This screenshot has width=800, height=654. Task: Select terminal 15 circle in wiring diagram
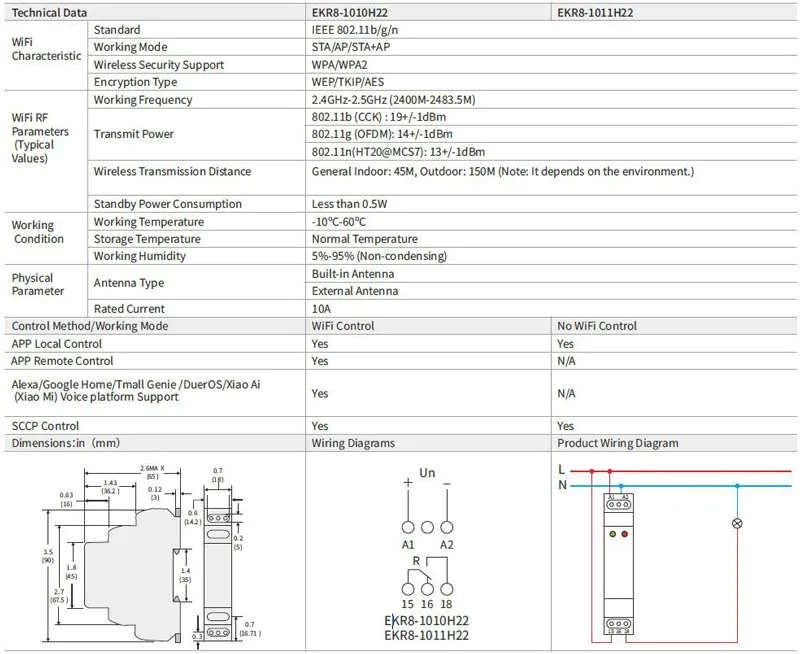pos(408,589)
